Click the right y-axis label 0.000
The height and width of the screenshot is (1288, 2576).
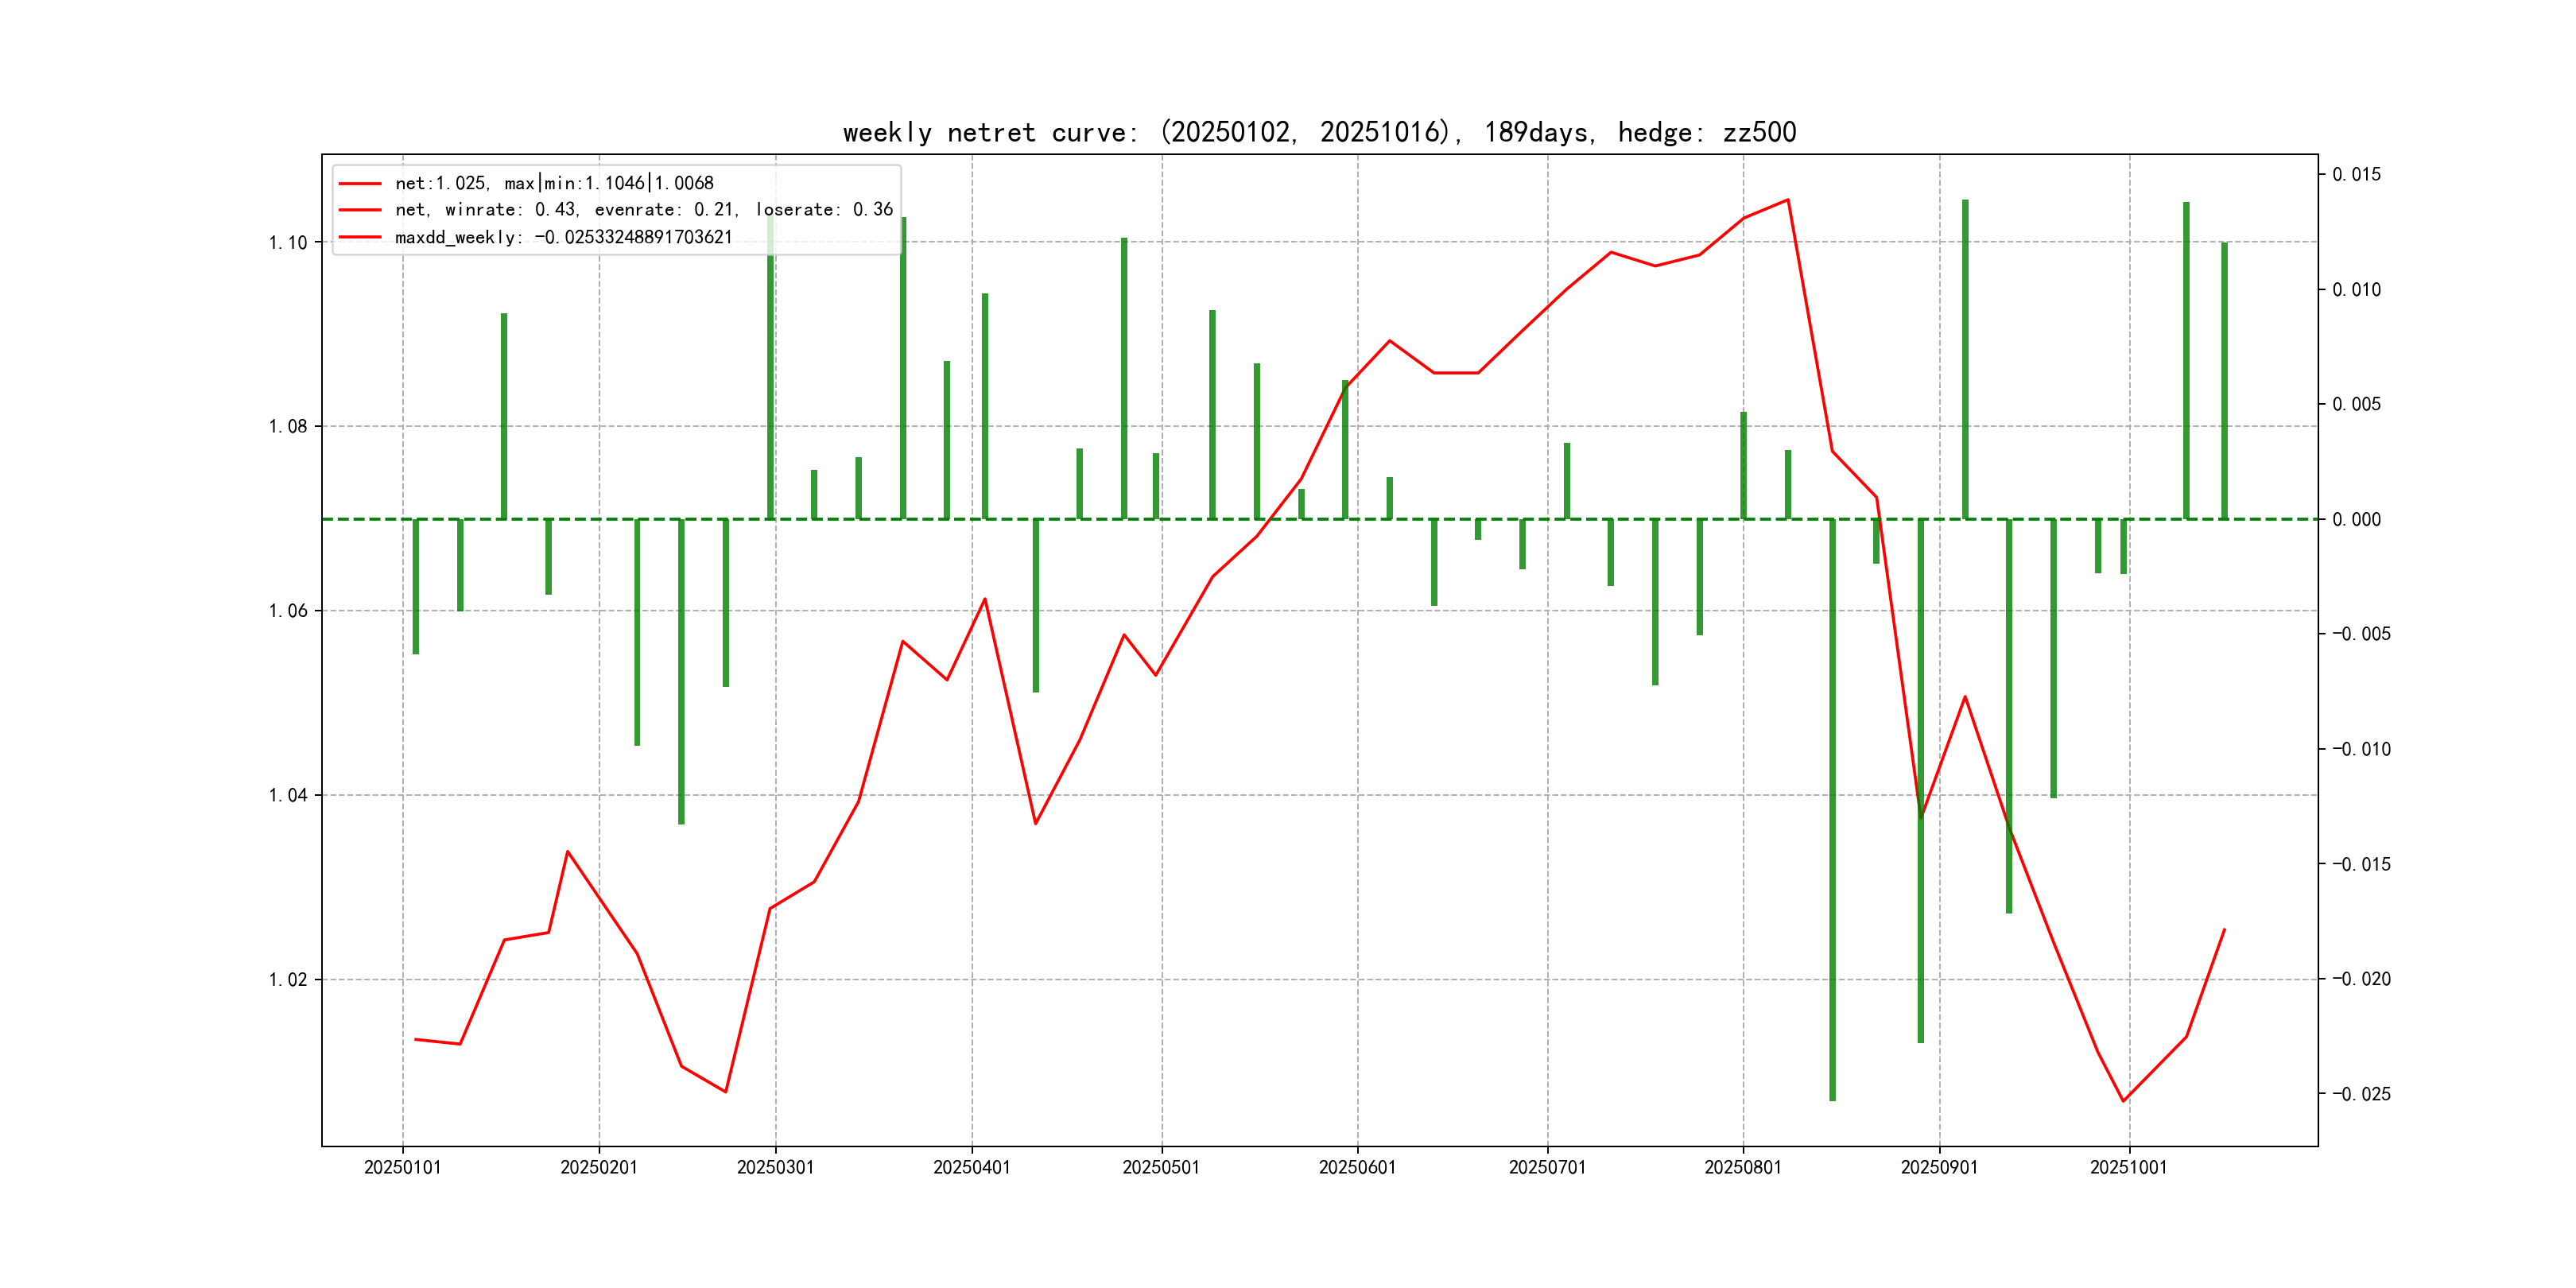click(x=2356, y=520)
